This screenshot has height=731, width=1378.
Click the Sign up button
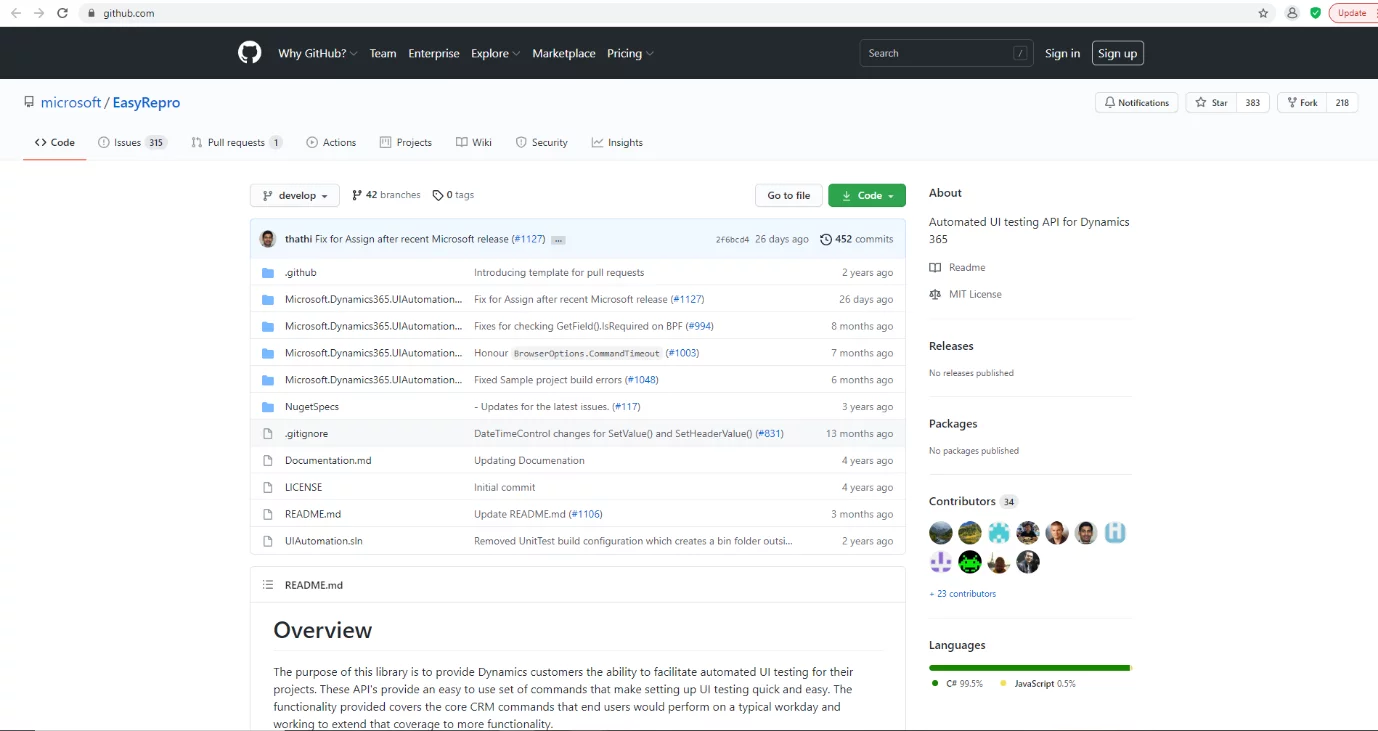click(1117, 54)
